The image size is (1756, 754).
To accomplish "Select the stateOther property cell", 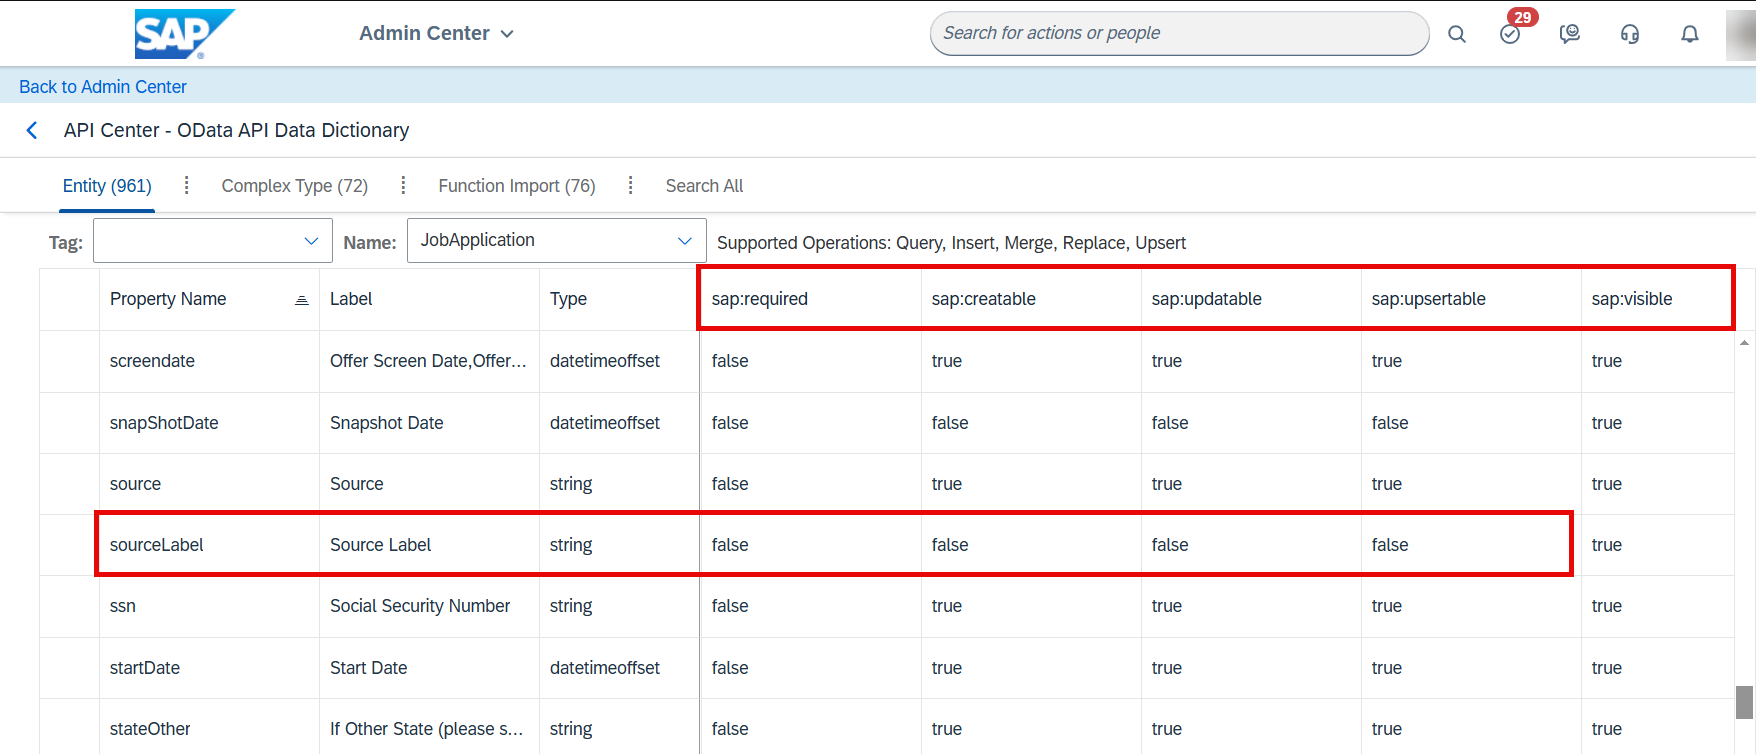I will pyautogui.click(x=209, y=729).
